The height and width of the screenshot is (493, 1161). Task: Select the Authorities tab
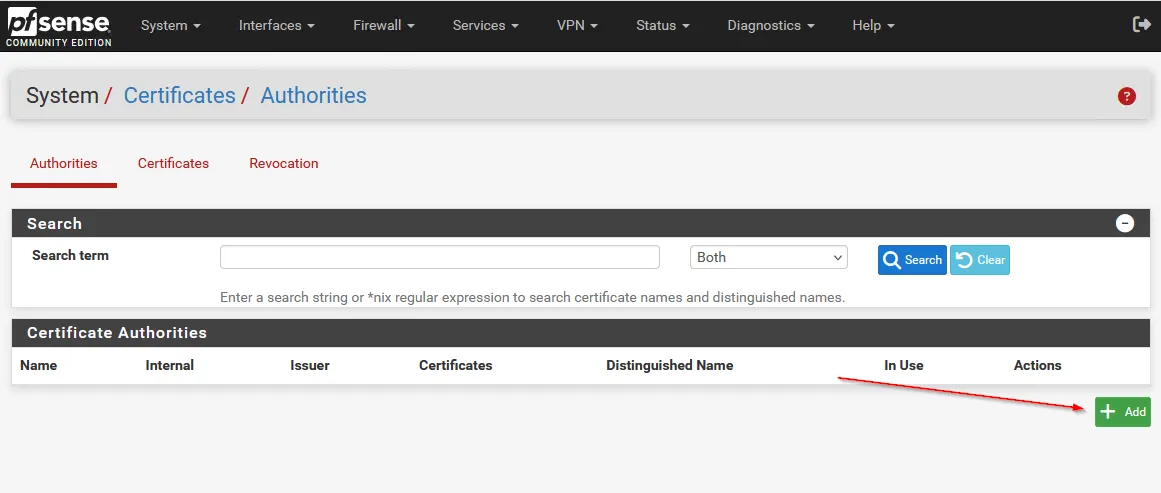(x=64, y=163)
